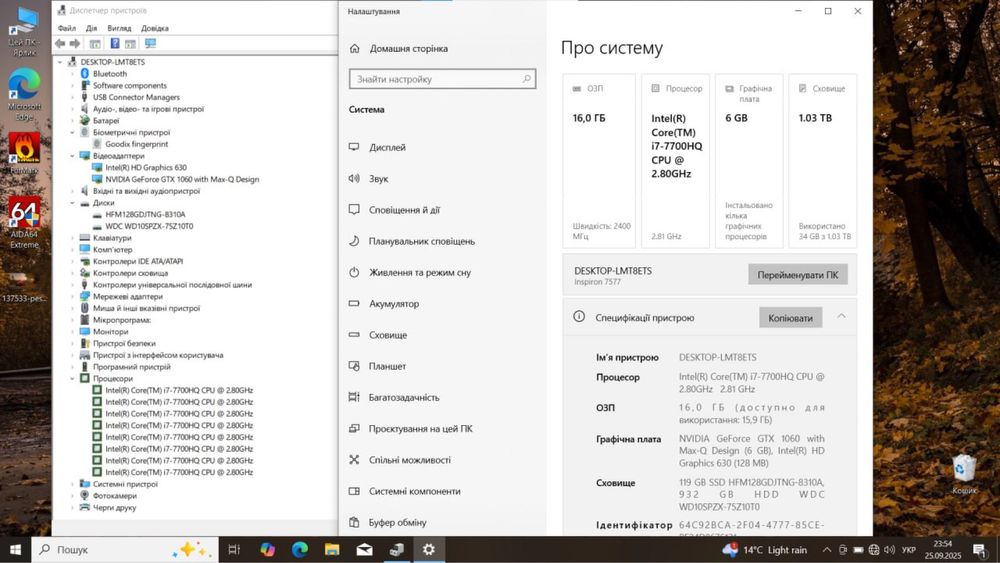
Task: Open the Windows Start menu
Action: click(15, 550)
